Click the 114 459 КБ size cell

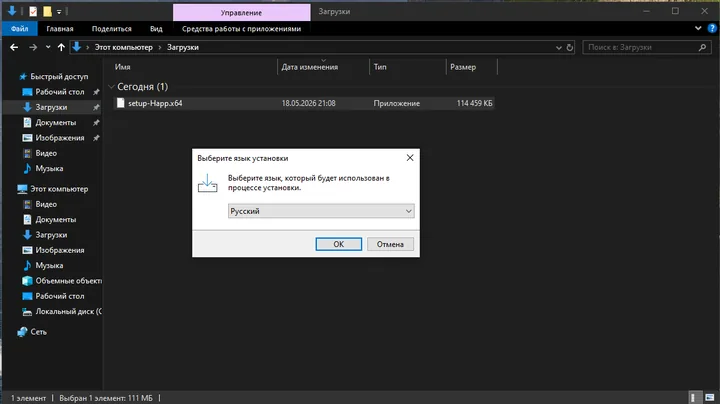click(474, 103)
